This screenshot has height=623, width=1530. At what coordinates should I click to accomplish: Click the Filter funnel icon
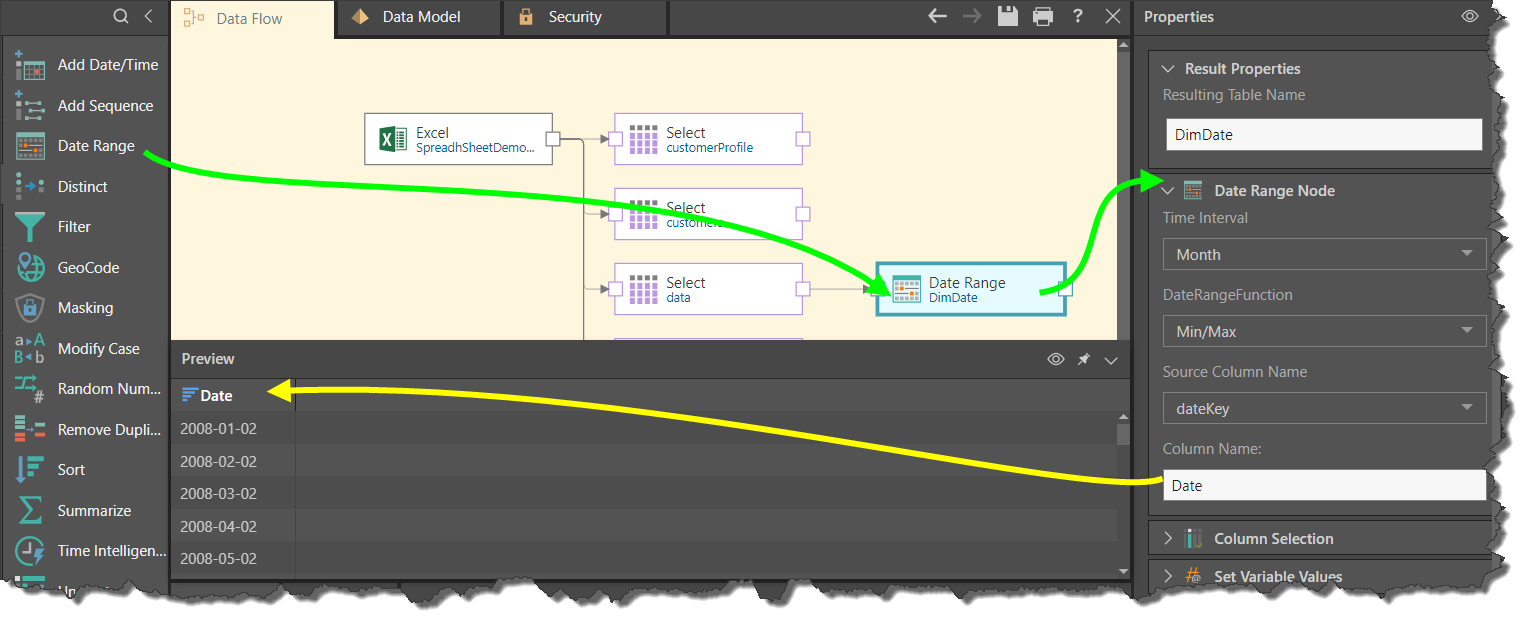tap(30, 227)
